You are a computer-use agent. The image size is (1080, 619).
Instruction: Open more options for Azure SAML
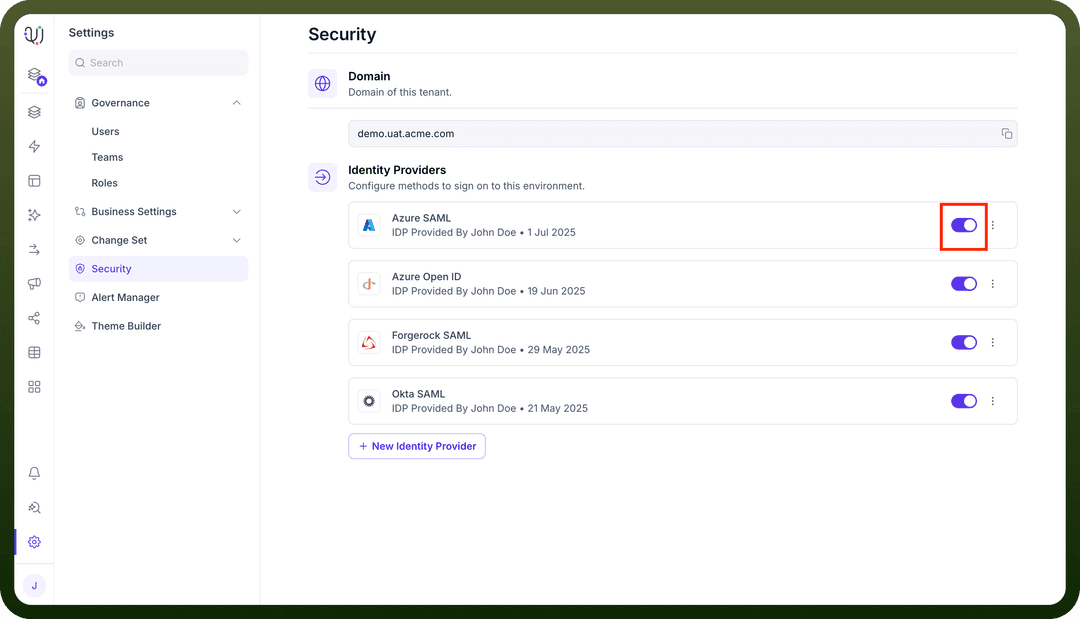[993, 225]
